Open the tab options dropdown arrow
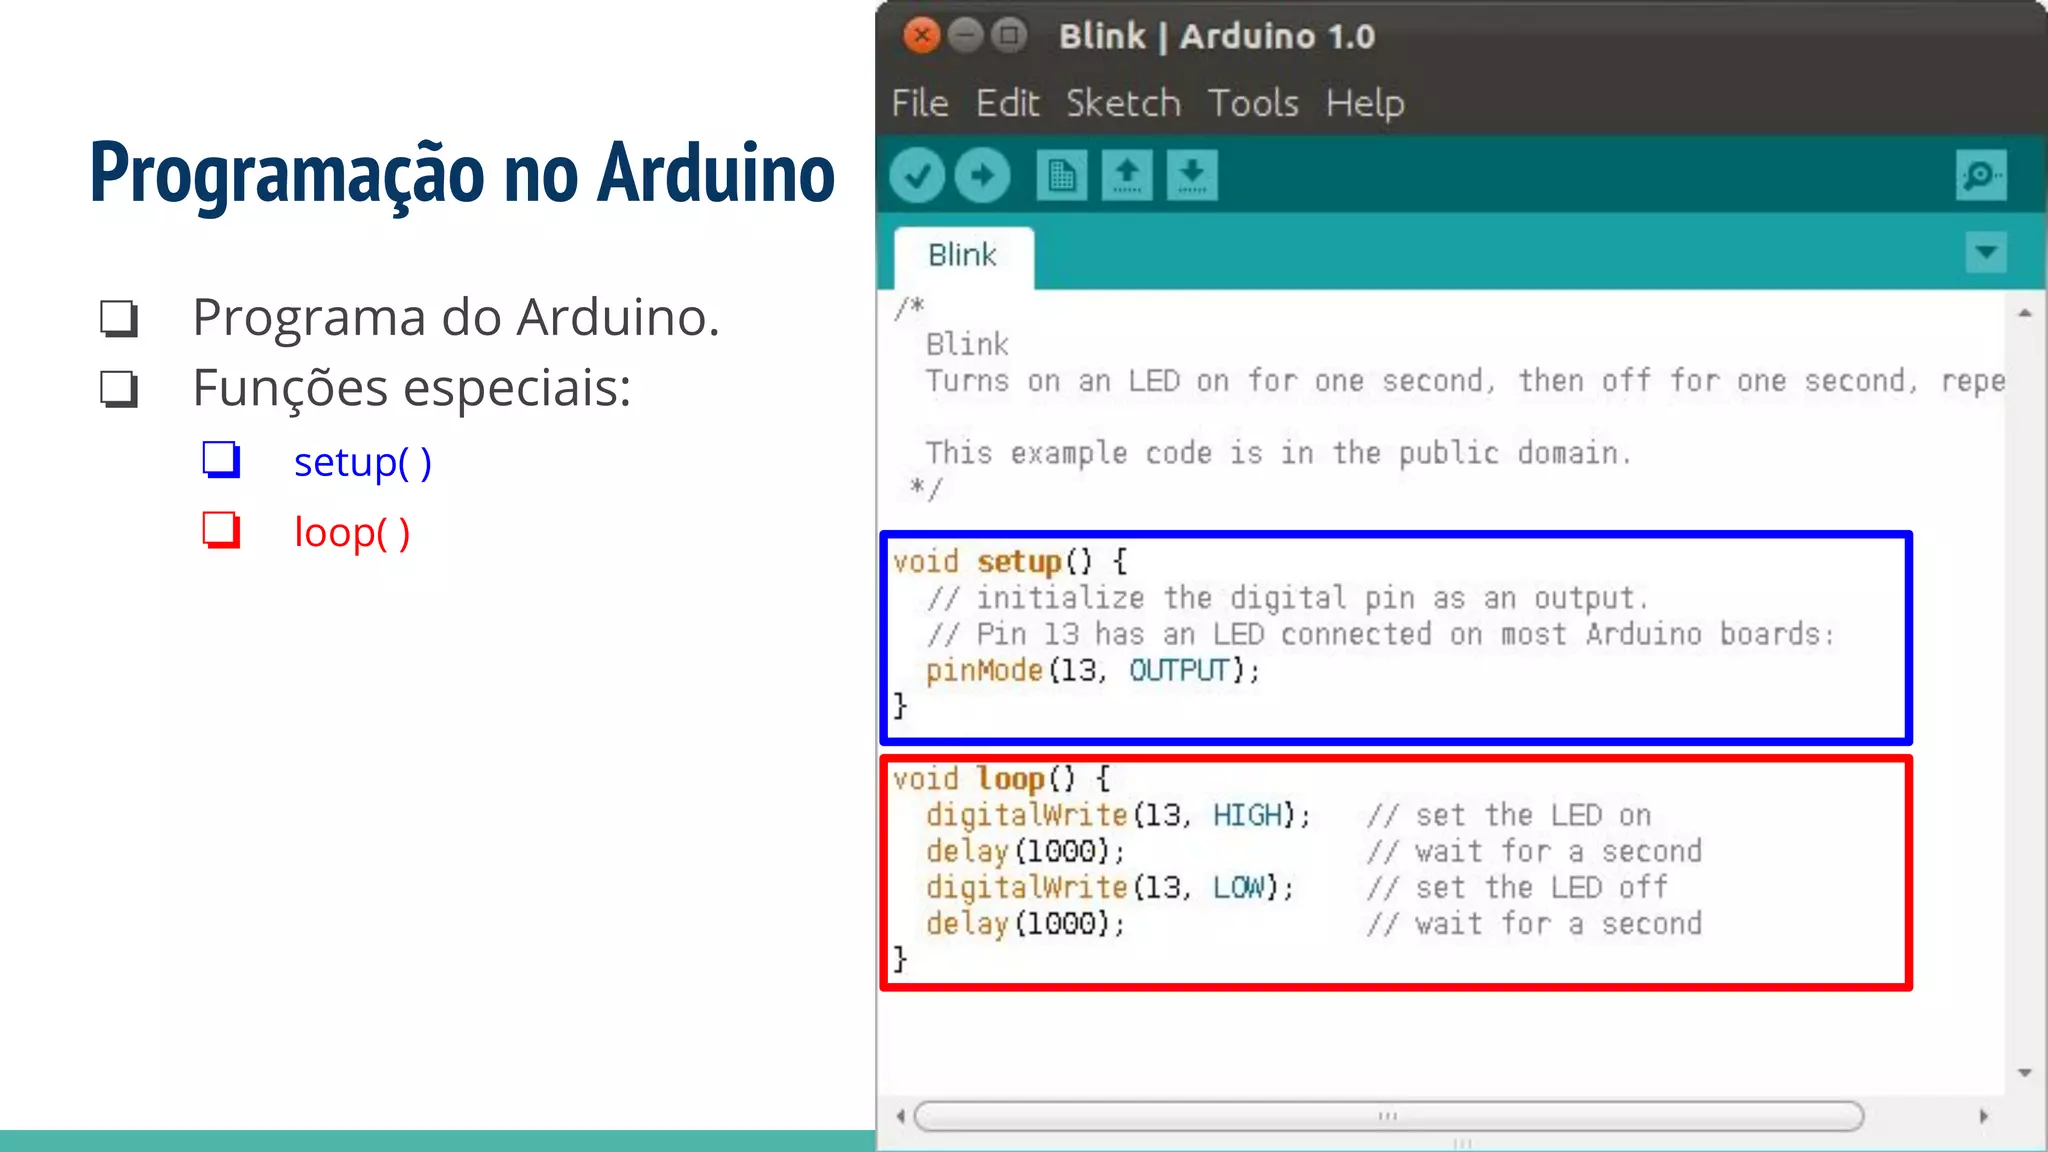The image size is (2048, 1152). (x=1986, y=252)
